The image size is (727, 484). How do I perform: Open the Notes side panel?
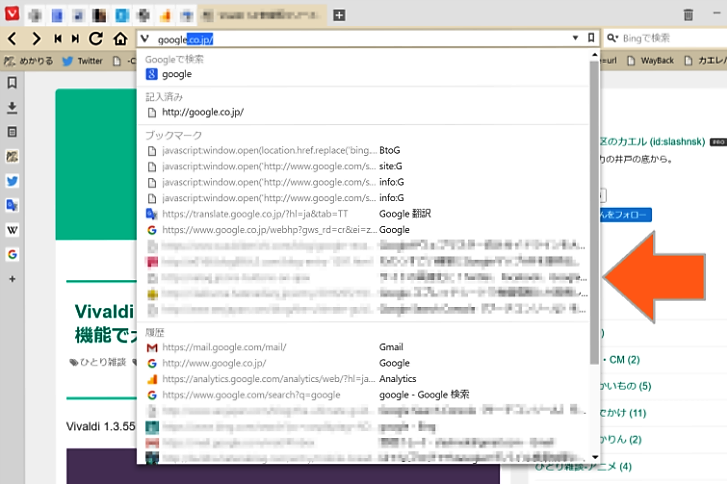pyautogui.click(x=12, y=132)
